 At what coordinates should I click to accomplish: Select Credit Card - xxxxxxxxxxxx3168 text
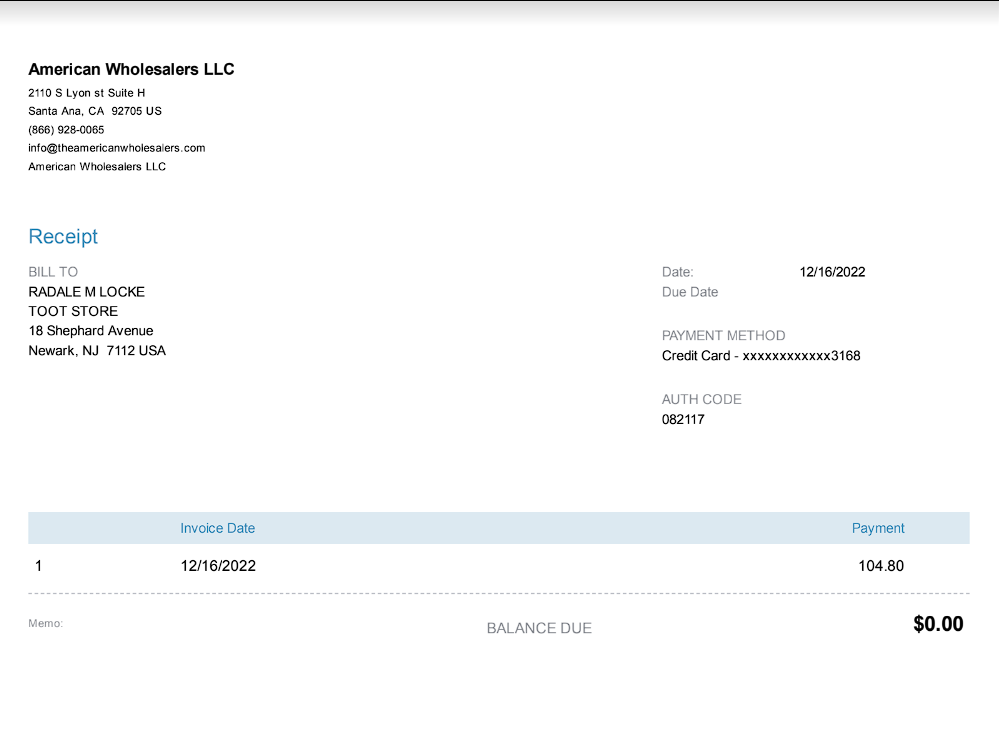click(x=761, y=355)
